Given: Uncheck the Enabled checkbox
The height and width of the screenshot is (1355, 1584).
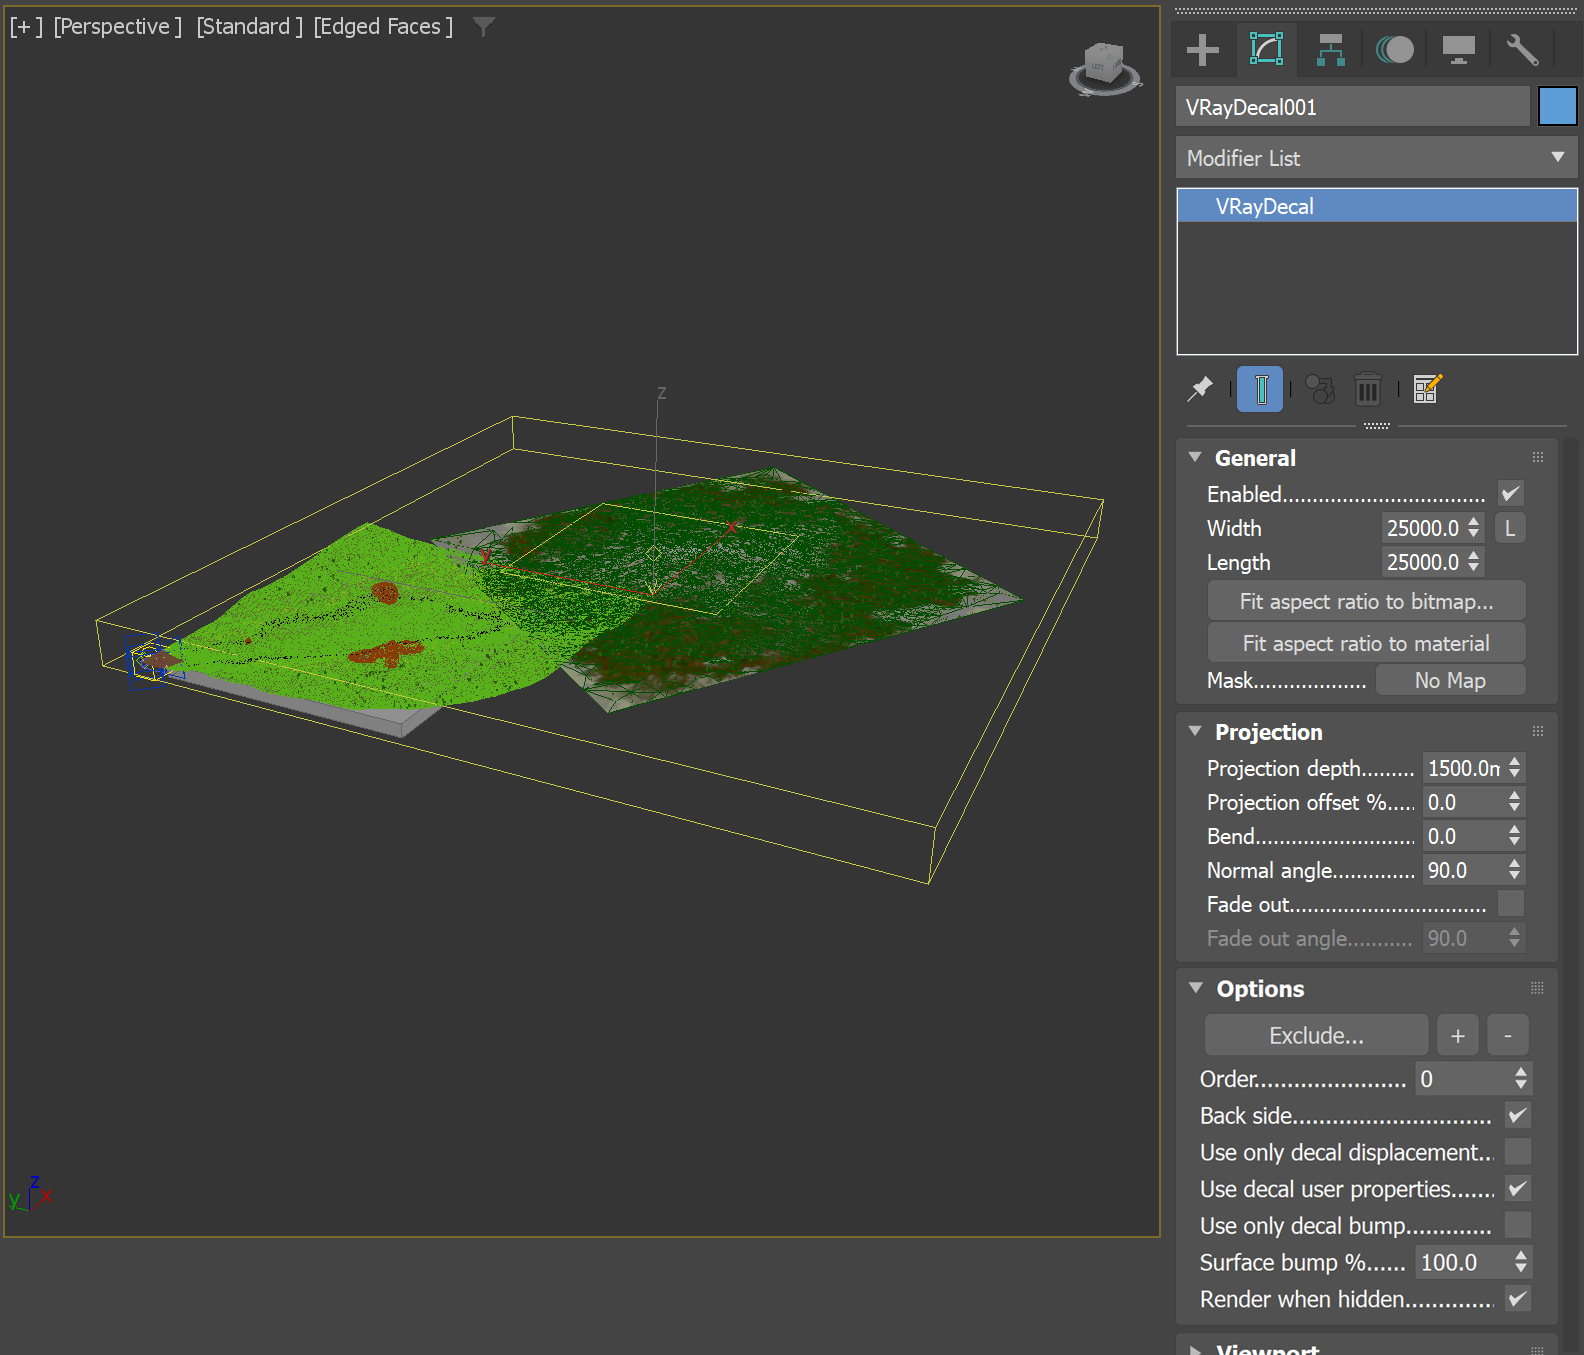Looking at the screenshot, I should (x=1510, y=494).
